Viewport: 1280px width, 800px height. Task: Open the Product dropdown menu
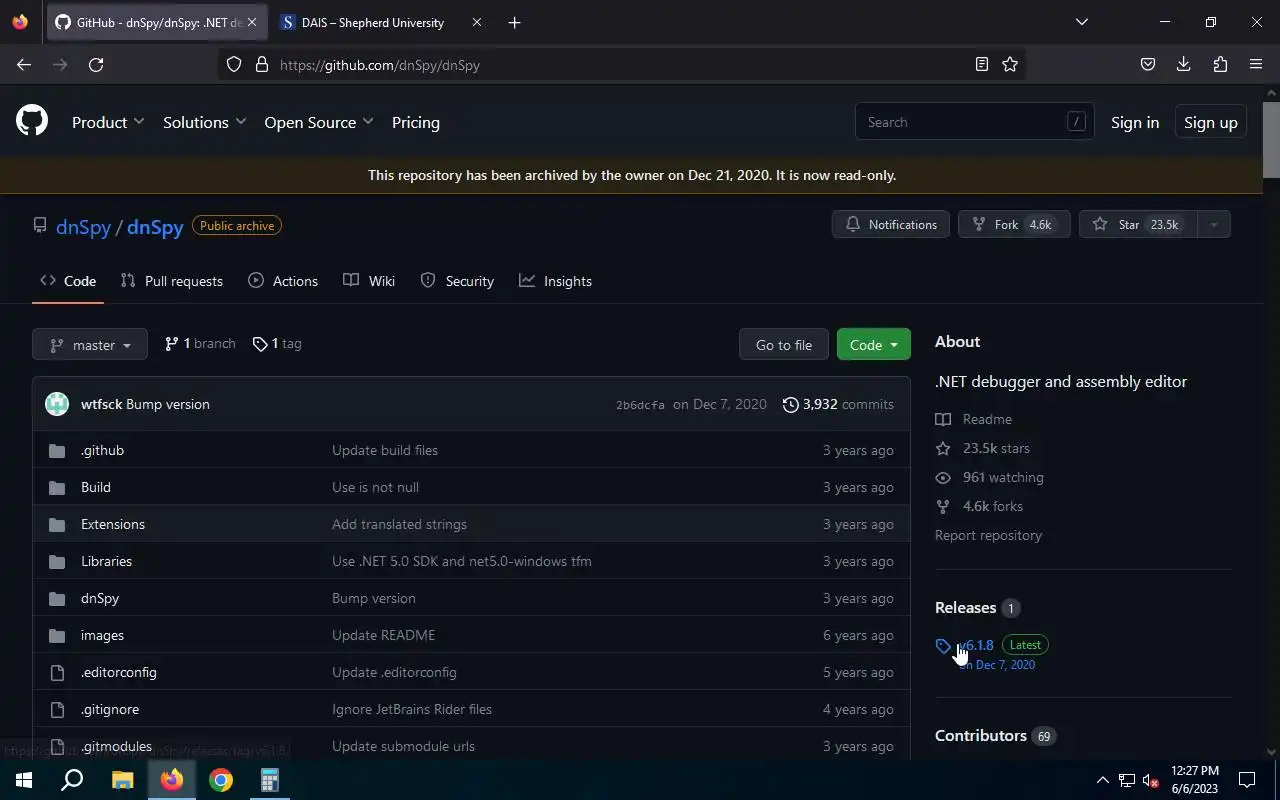tap(108, 122)
